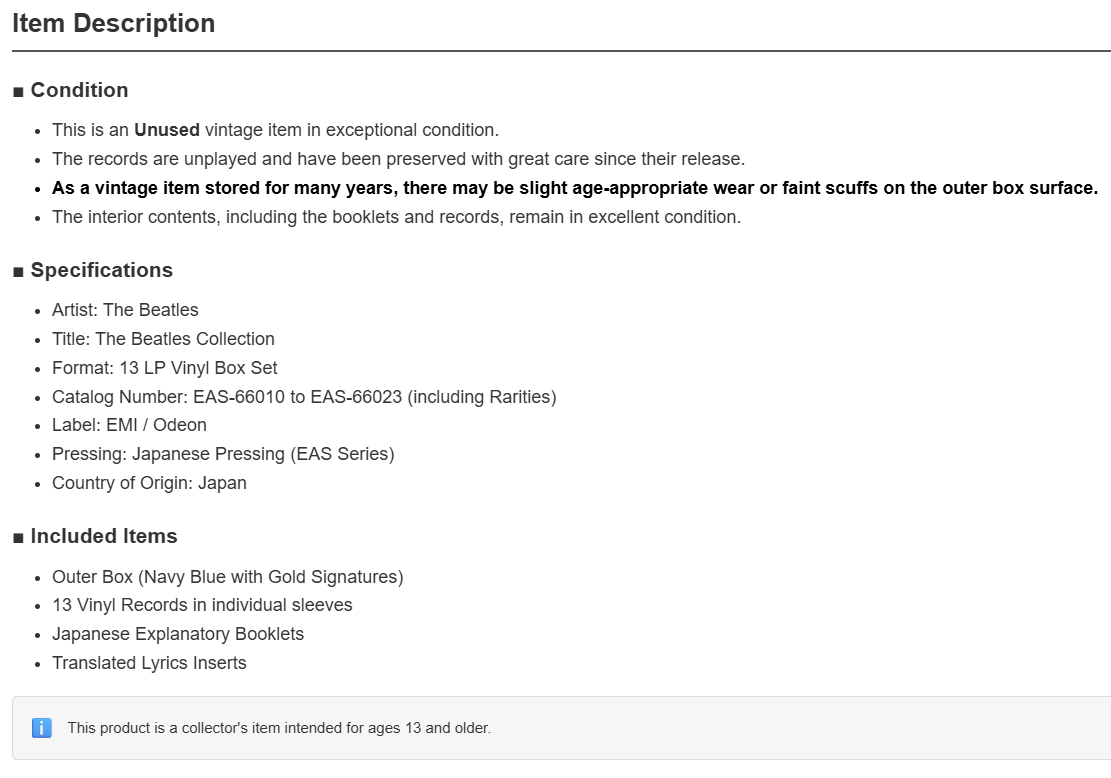Click the Pressing: Japanese Pressing line
Image resolution: width=1111 pixels, height=778 pixels.
point(223,454)
